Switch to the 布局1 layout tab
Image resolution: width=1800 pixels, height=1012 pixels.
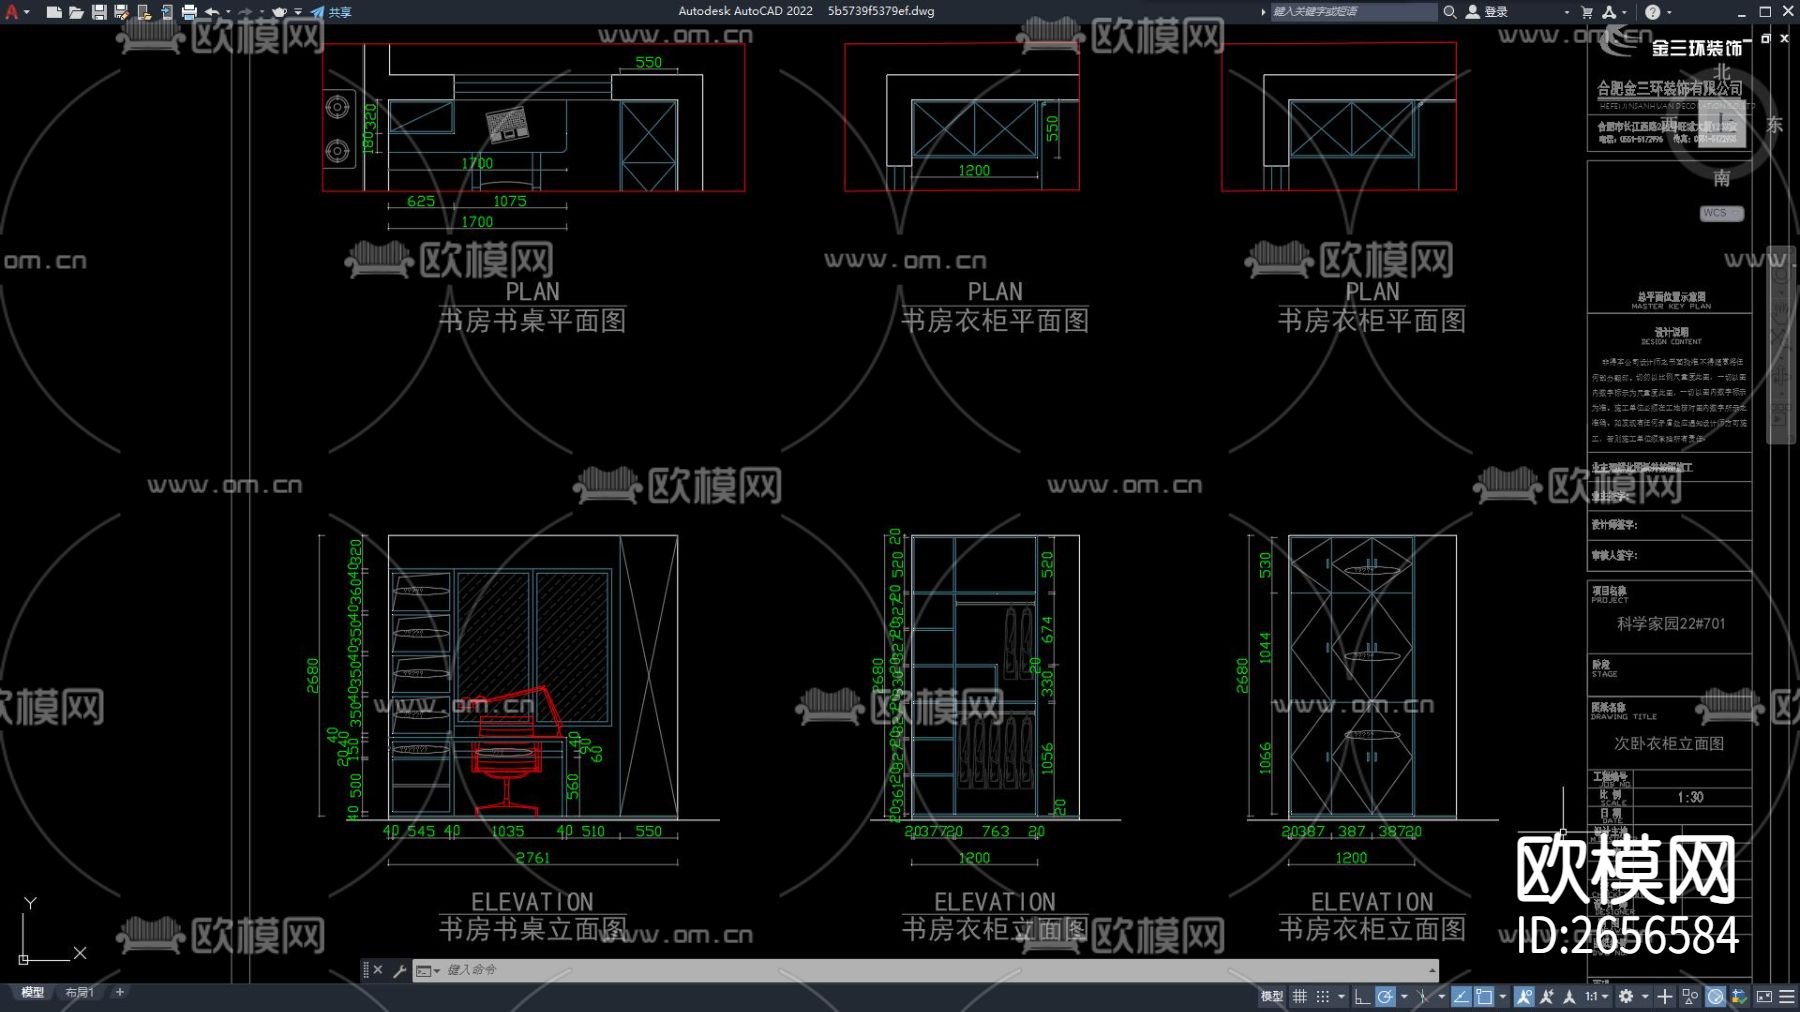click(x=79, y=993)
